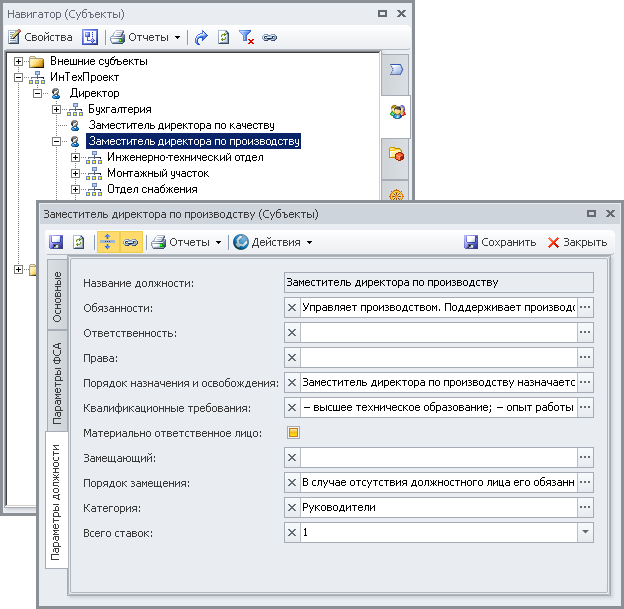Viewport: 624px width, 609px height.
Task: Clear the Права field with X
Action: (292, 358)
